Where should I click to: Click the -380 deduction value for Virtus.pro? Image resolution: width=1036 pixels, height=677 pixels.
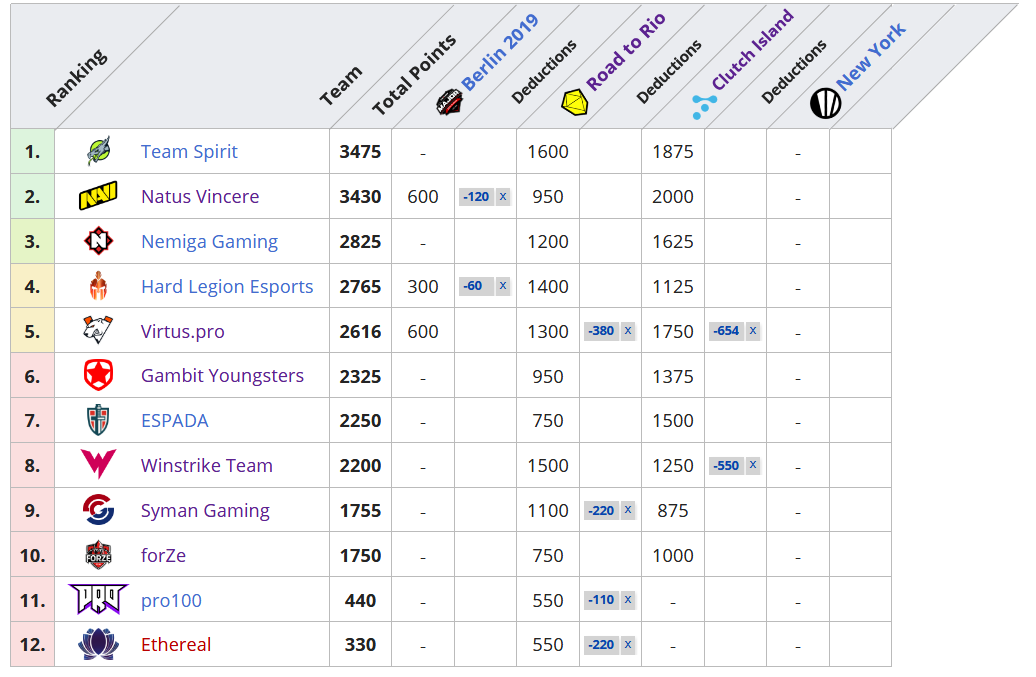tap(602, 330)
